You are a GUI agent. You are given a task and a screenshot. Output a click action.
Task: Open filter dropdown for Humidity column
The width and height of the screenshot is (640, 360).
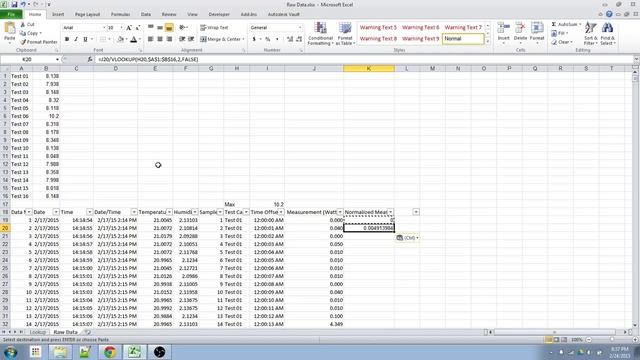click(x=195, y=212)
